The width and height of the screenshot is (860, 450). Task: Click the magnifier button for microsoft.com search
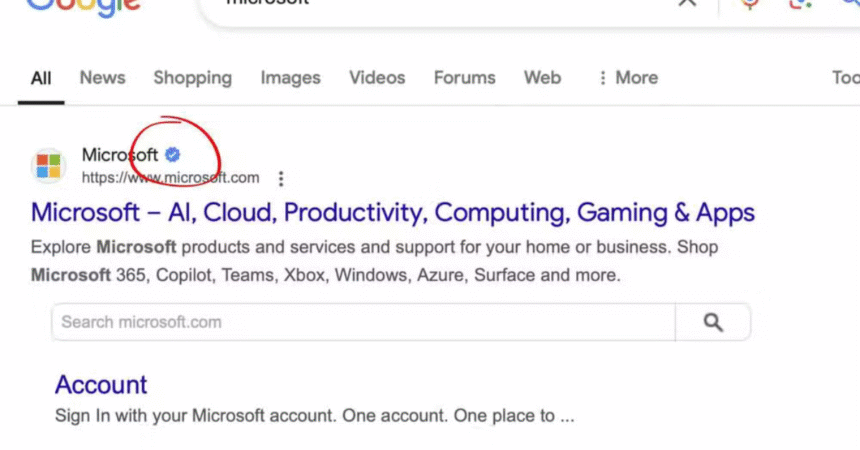pyautogui.click(x=713, y=322)
